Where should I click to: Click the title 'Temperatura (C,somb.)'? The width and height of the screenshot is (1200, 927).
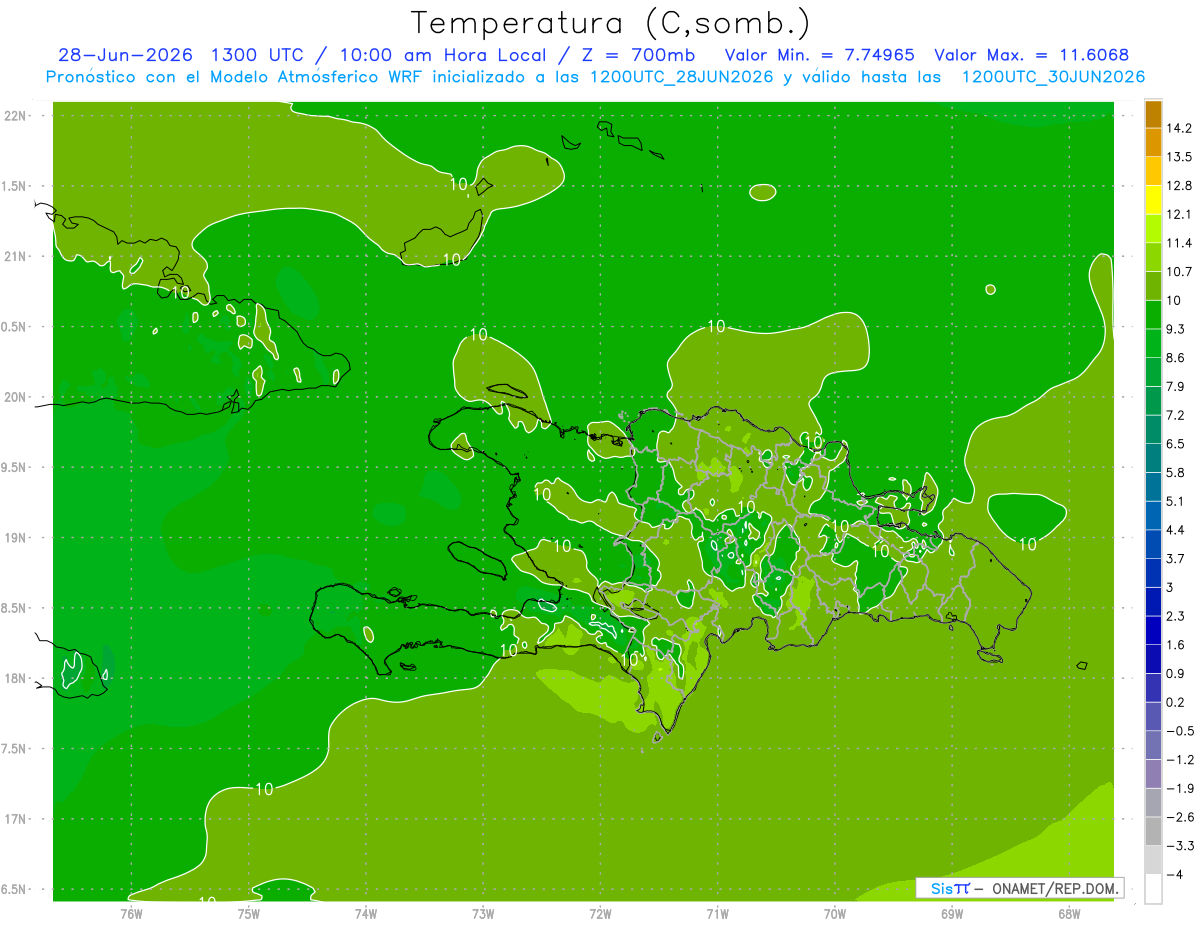[x=611, y=23]
